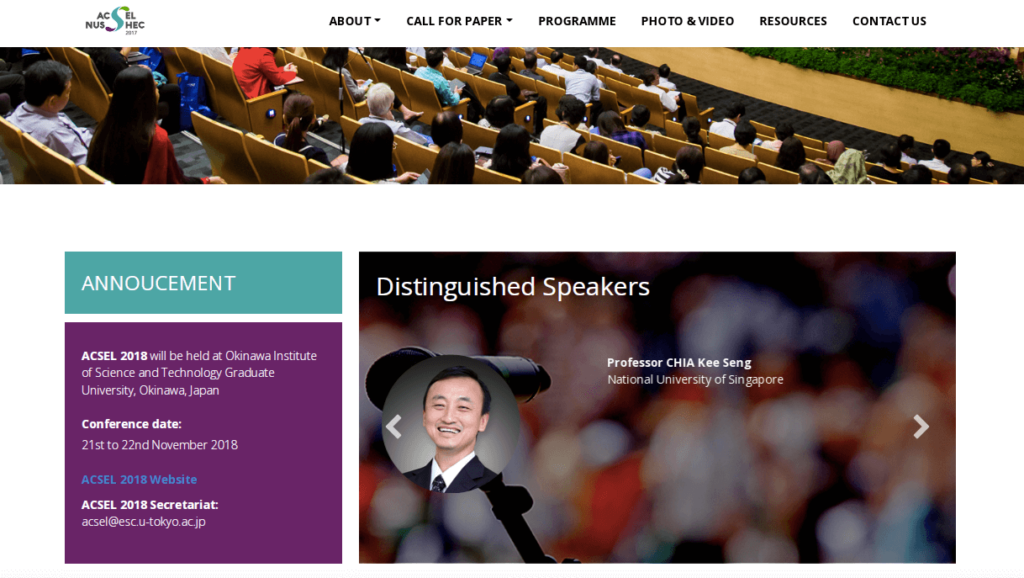Click the ACSEL 2018 Secretariat label
Viewport: 1024px width, 578px height.
point(149,504)
